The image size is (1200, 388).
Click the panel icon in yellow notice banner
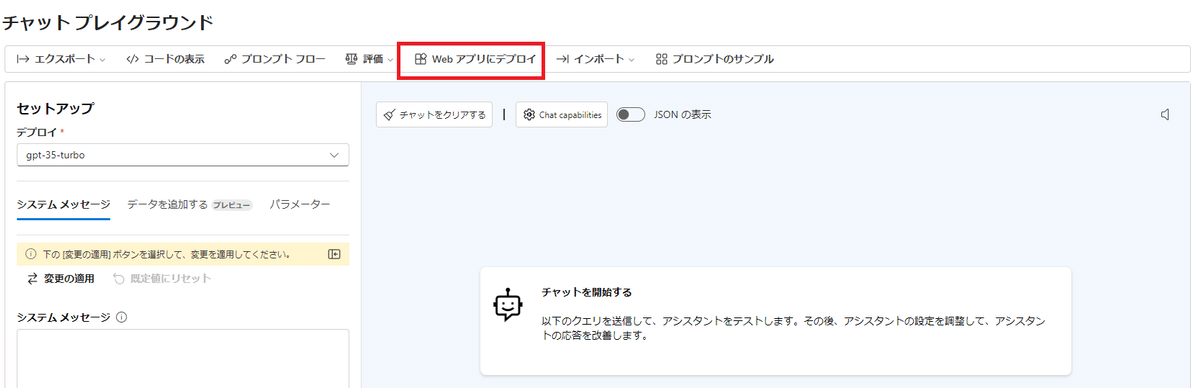point(335,254)
